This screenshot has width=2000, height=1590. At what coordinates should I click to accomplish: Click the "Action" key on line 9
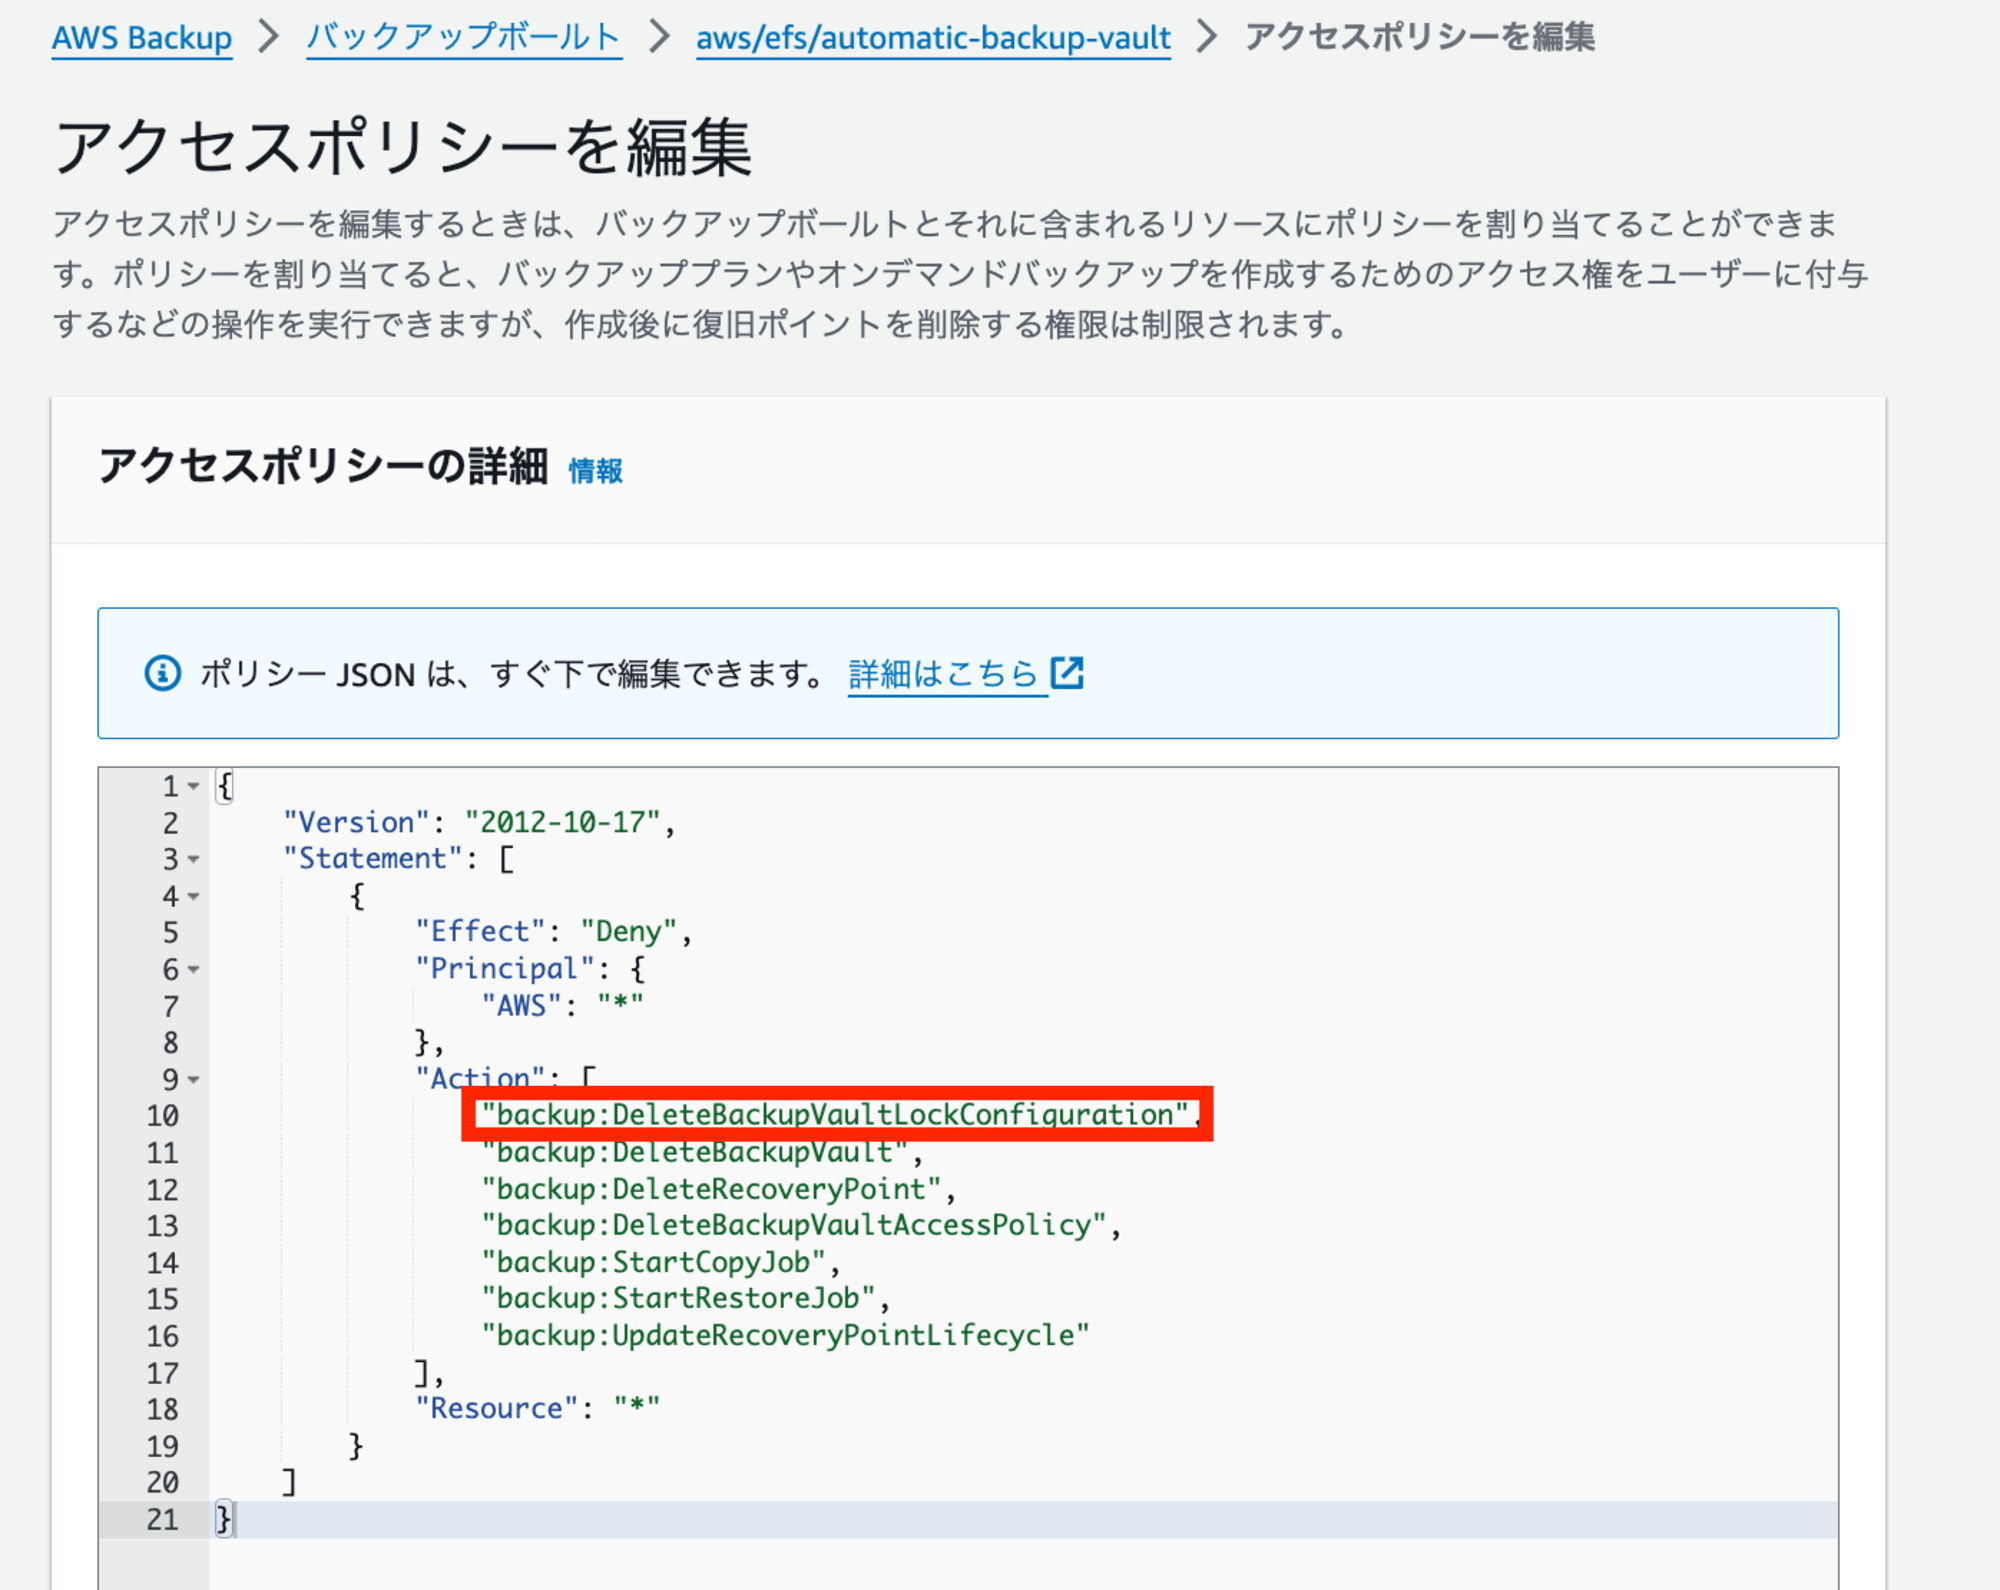(x=480, y=1078)
